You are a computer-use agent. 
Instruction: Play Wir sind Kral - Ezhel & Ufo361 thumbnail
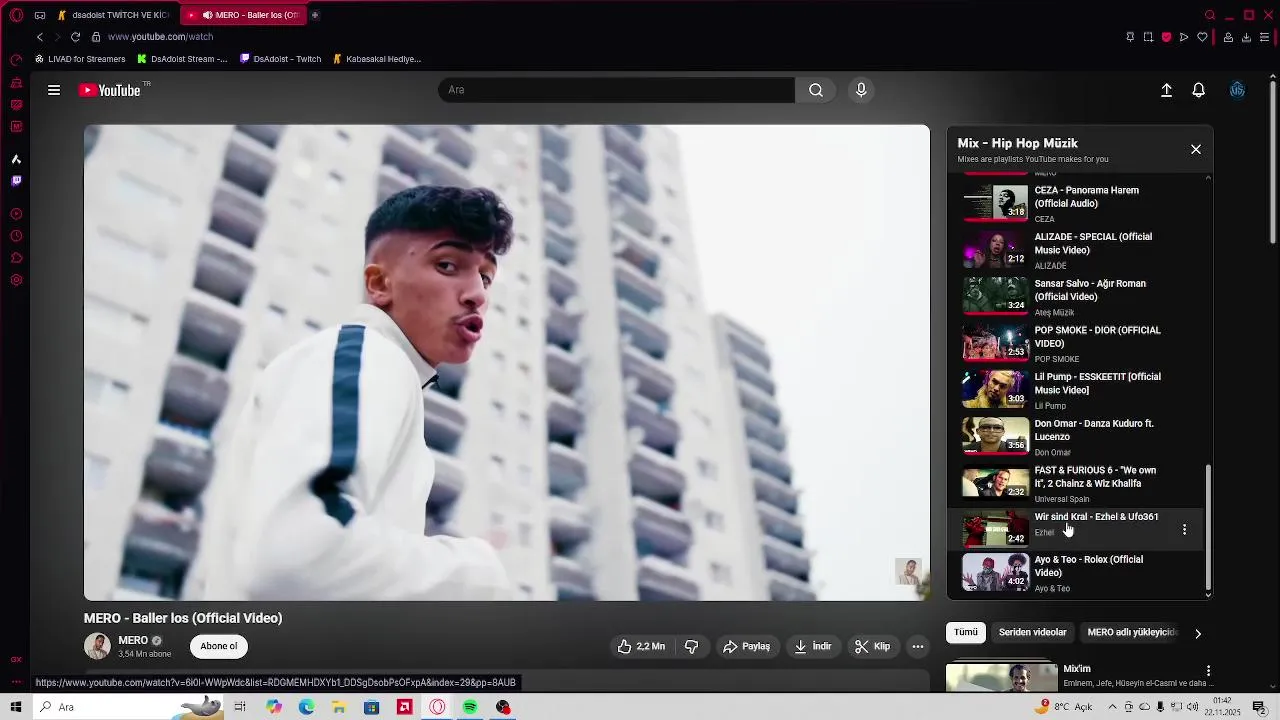coord(995,529)
